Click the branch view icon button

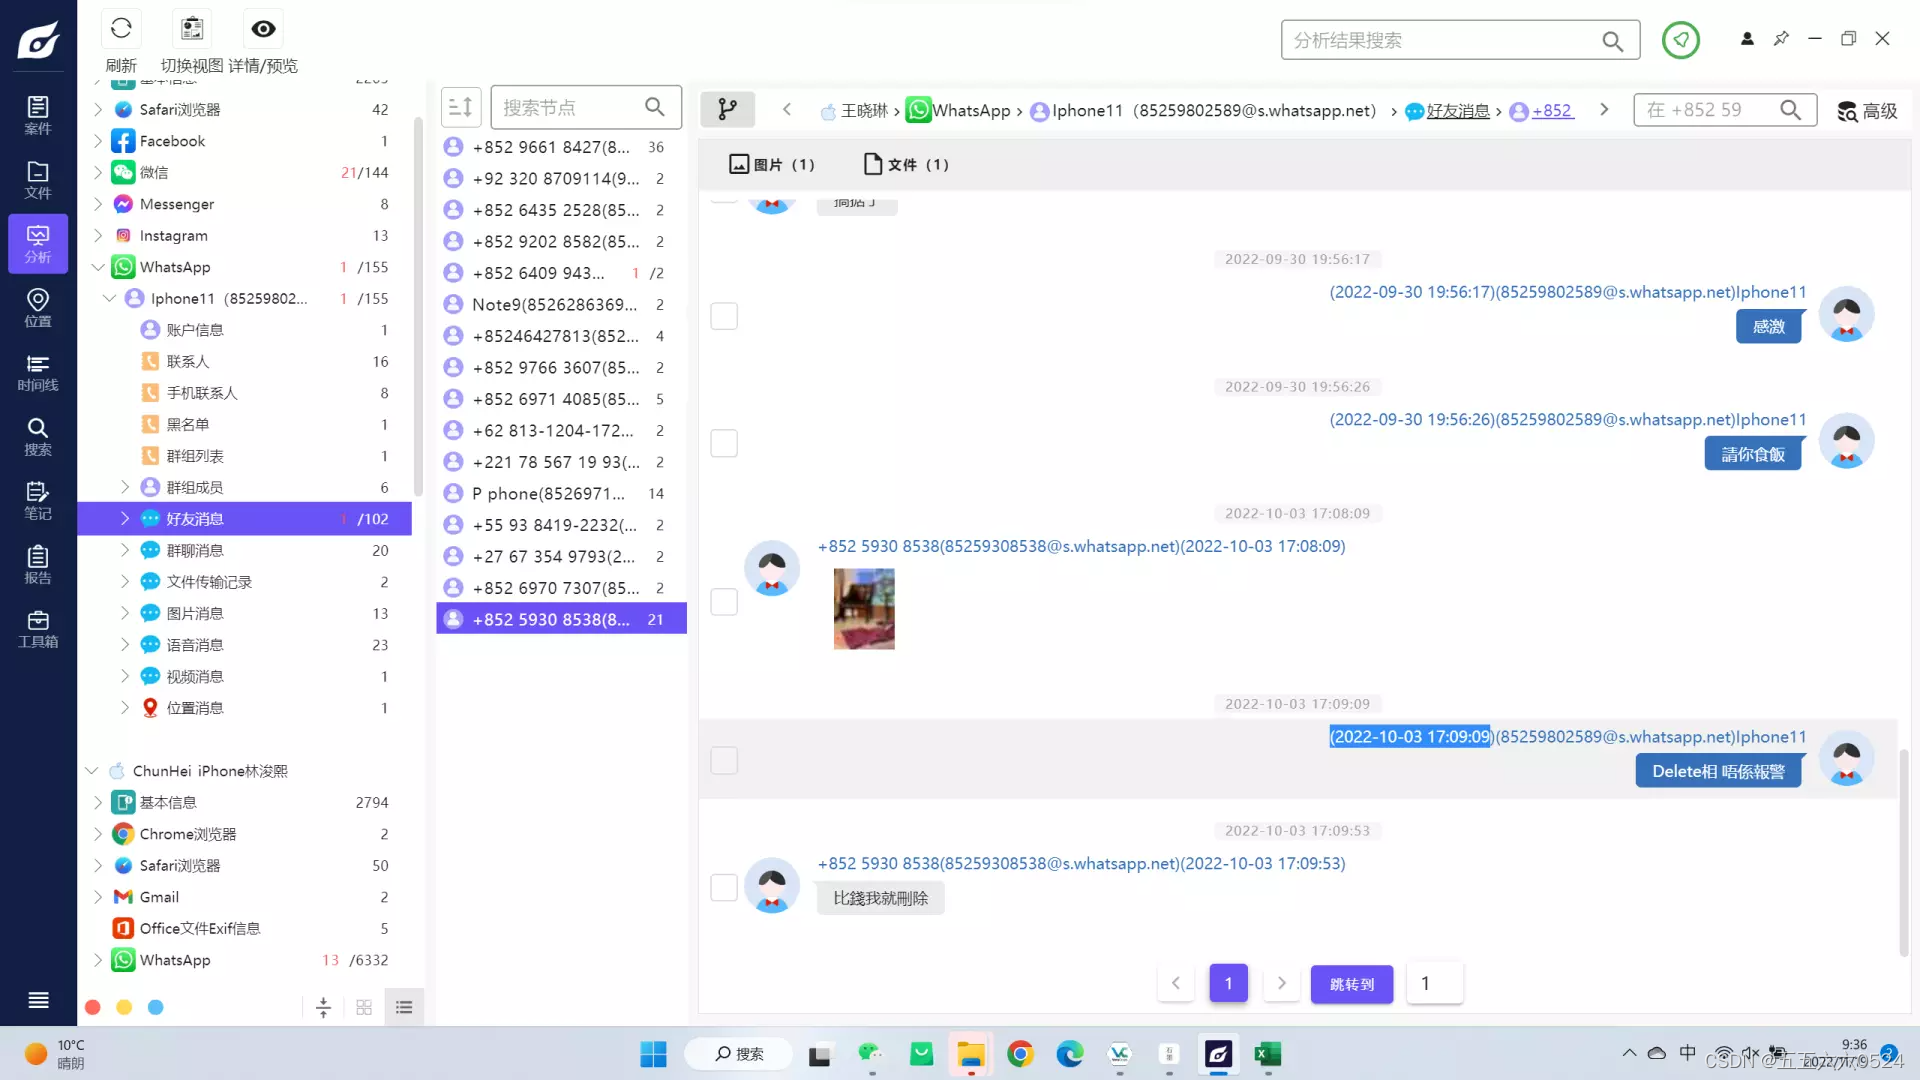pos(727,109)
